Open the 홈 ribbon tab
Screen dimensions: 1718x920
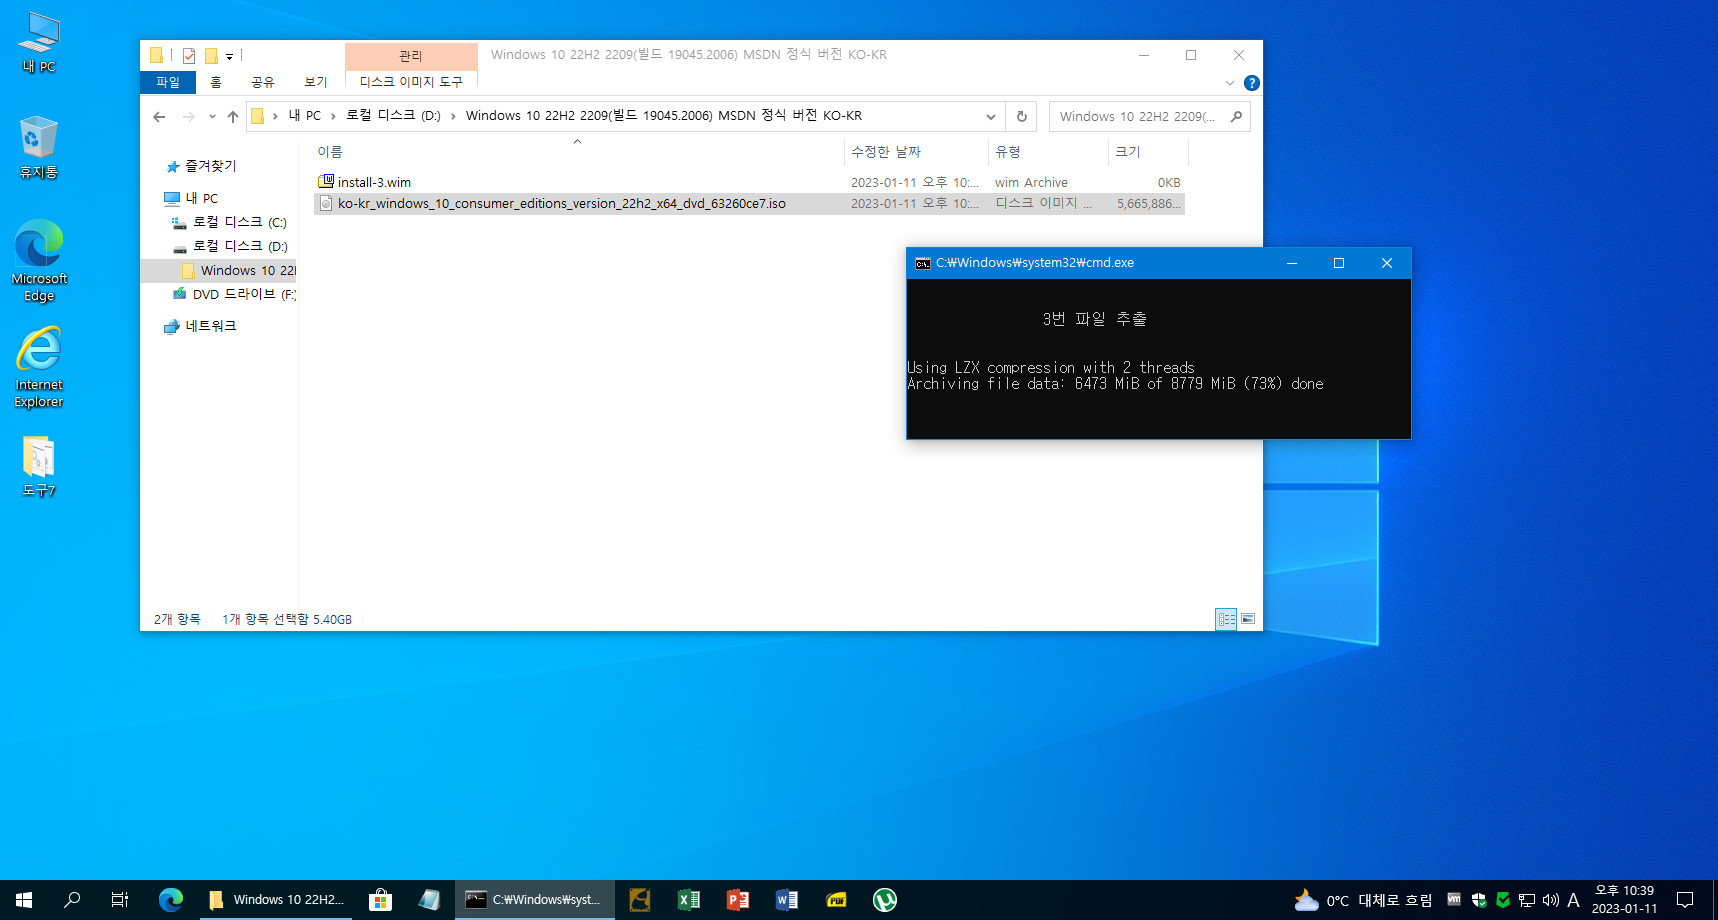click(x=216, y=82)
